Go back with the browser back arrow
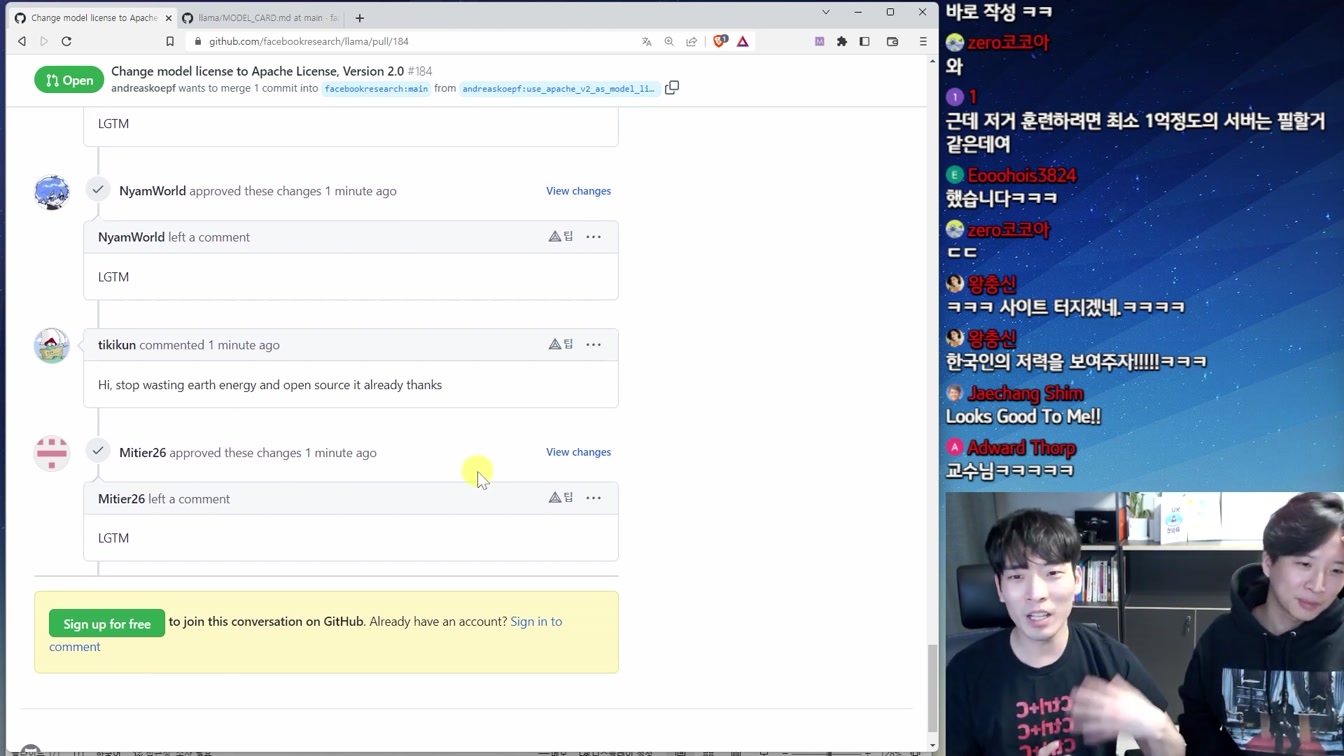 22,41
